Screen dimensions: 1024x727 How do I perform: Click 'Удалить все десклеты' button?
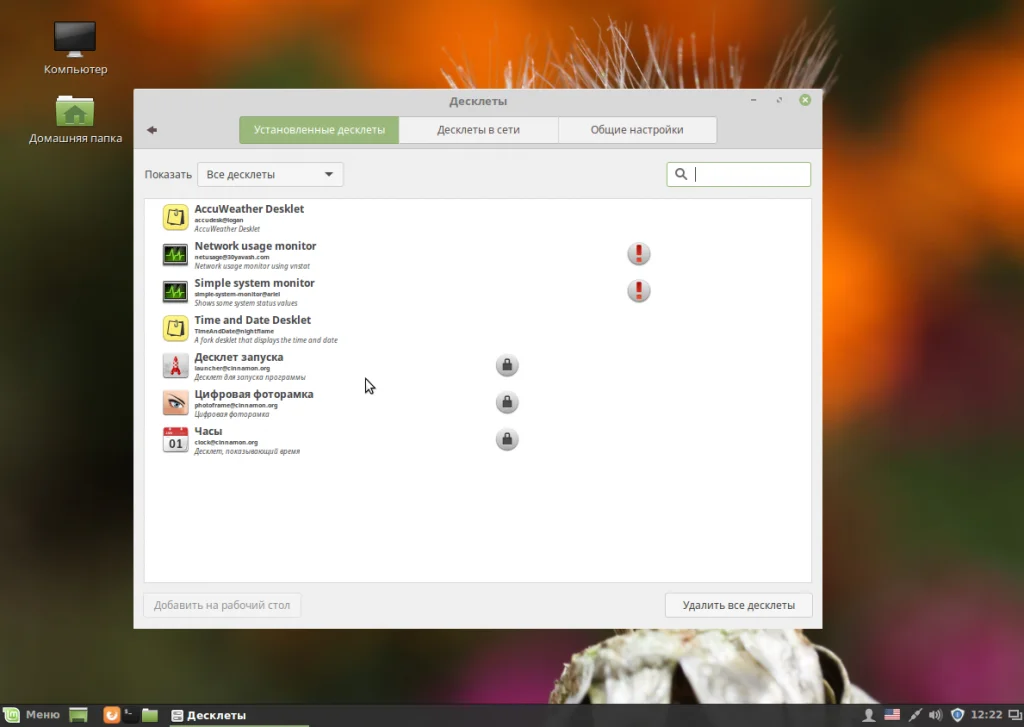[x=739, y=605]
